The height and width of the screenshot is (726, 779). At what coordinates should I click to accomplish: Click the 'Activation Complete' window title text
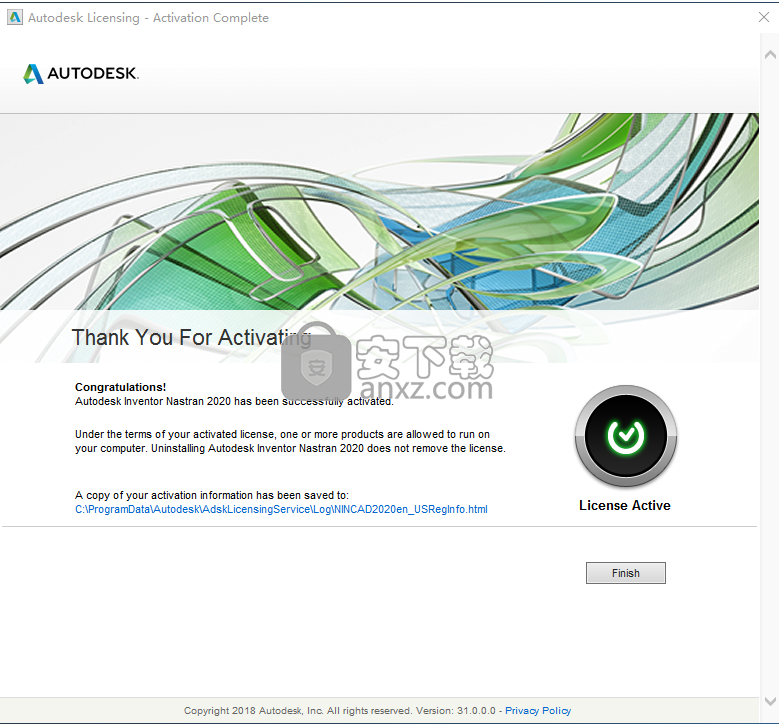pyautogui.click(x=211, y=18)
